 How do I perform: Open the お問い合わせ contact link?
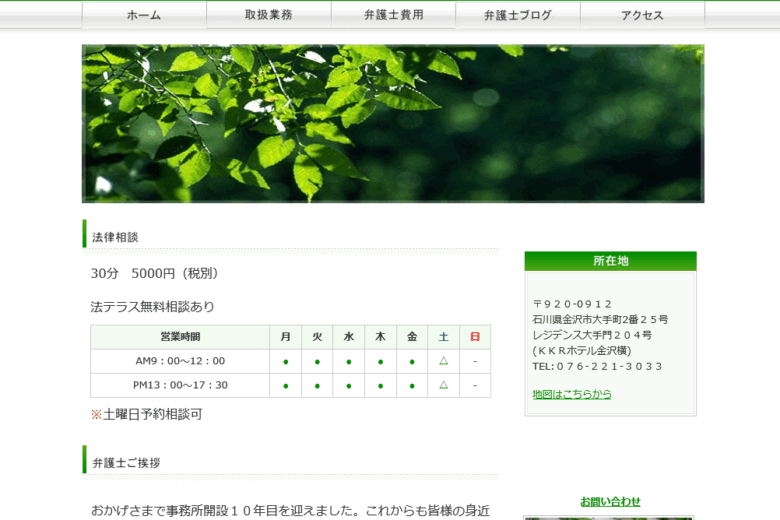(610, 501)
